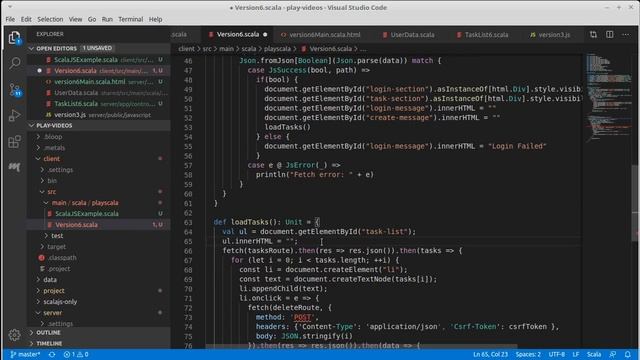Open the Edit menu

tap(26, 19)
